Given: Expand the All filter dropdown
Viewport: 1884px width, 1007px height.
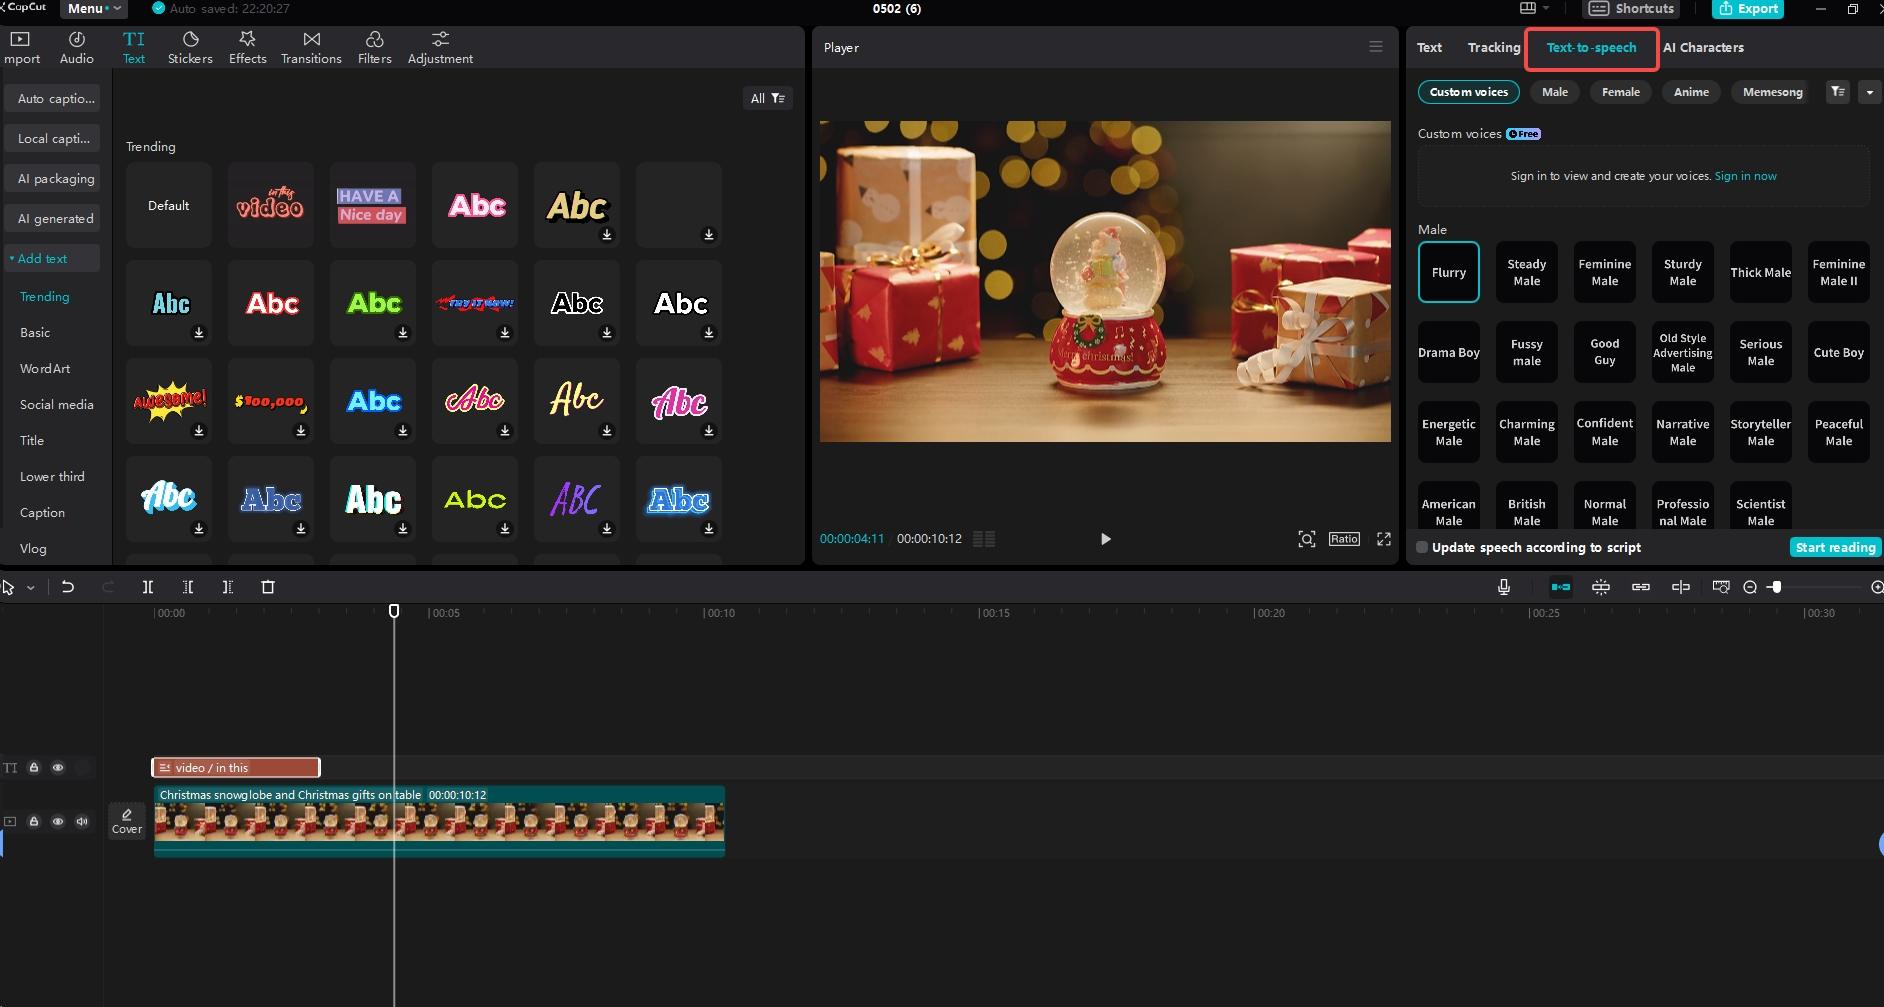Looking at the screenshot, I should [768, 98].
